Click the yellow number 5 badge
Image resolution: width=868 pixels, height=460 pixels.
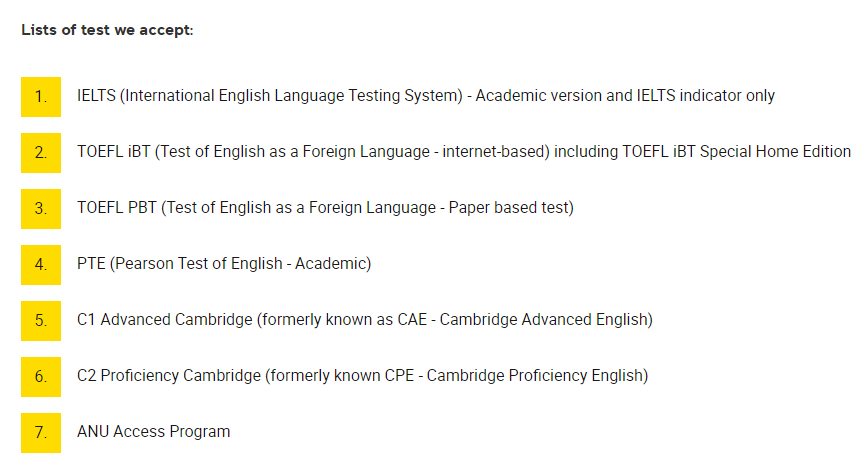[x=41, y=321]
